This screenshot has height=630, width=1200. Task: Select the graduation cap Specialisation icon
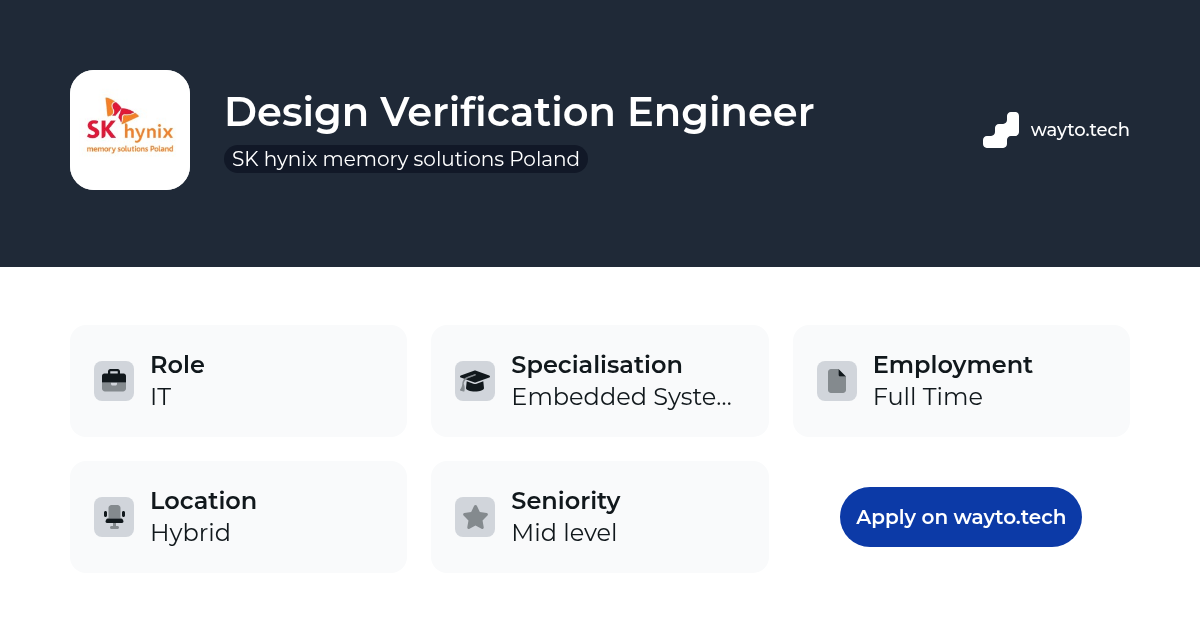click(475, 381)
